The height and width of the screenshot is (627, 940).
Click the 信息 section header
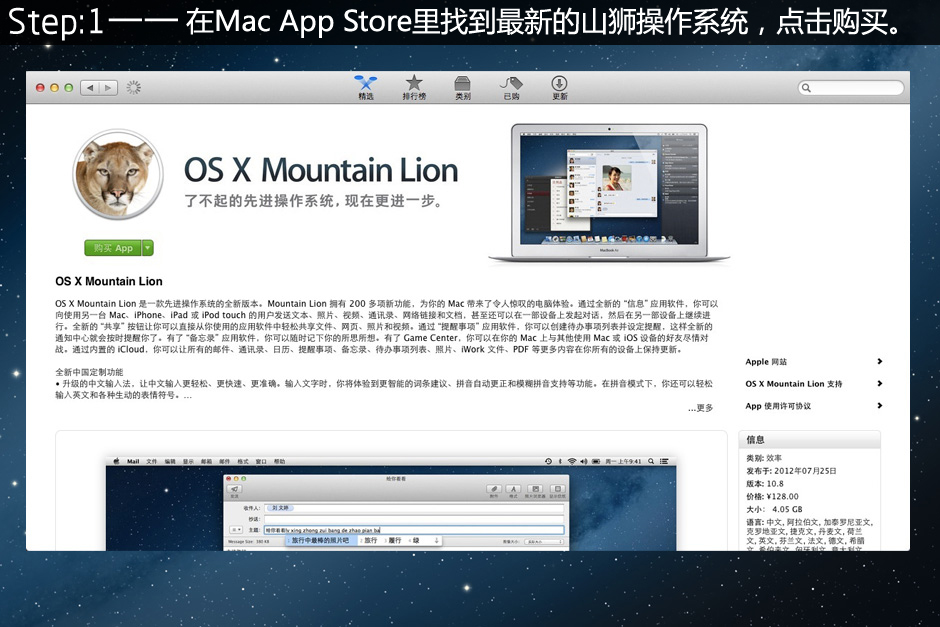755,439
